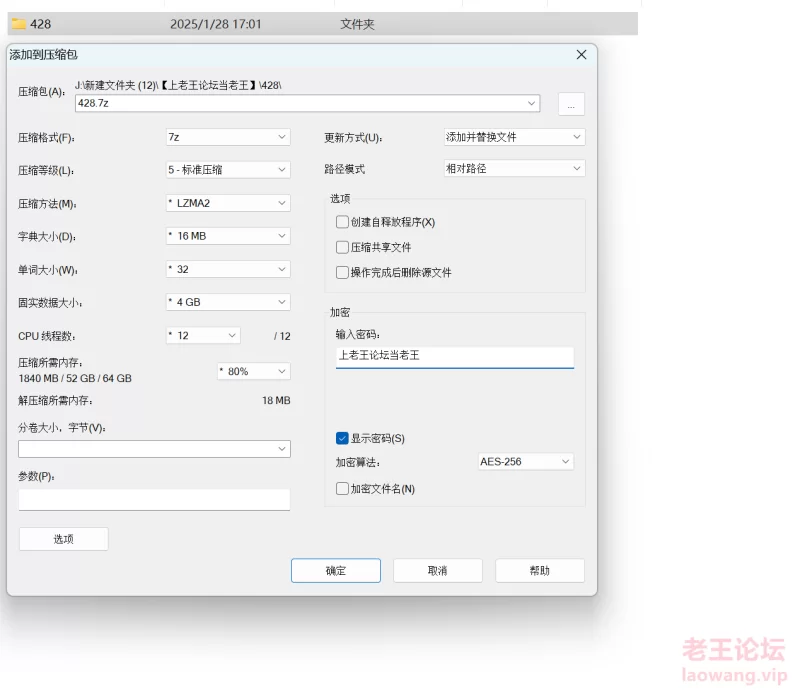Enable 操作完成后删除源文件 checkbox
The width and height of the screenshot is (800, 691).
342,273
